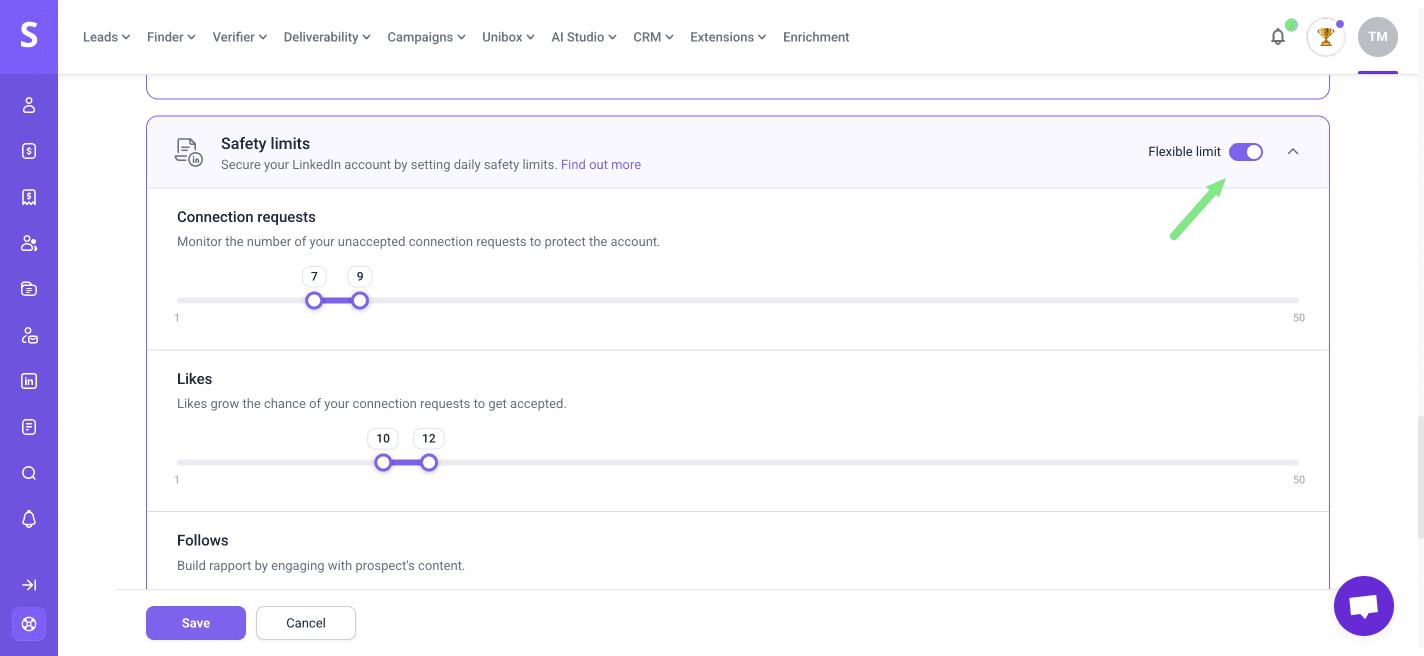This screenshot has height=656, width=1424.
Task: Click the search magnifier sidebar icon
Action: 29,473
